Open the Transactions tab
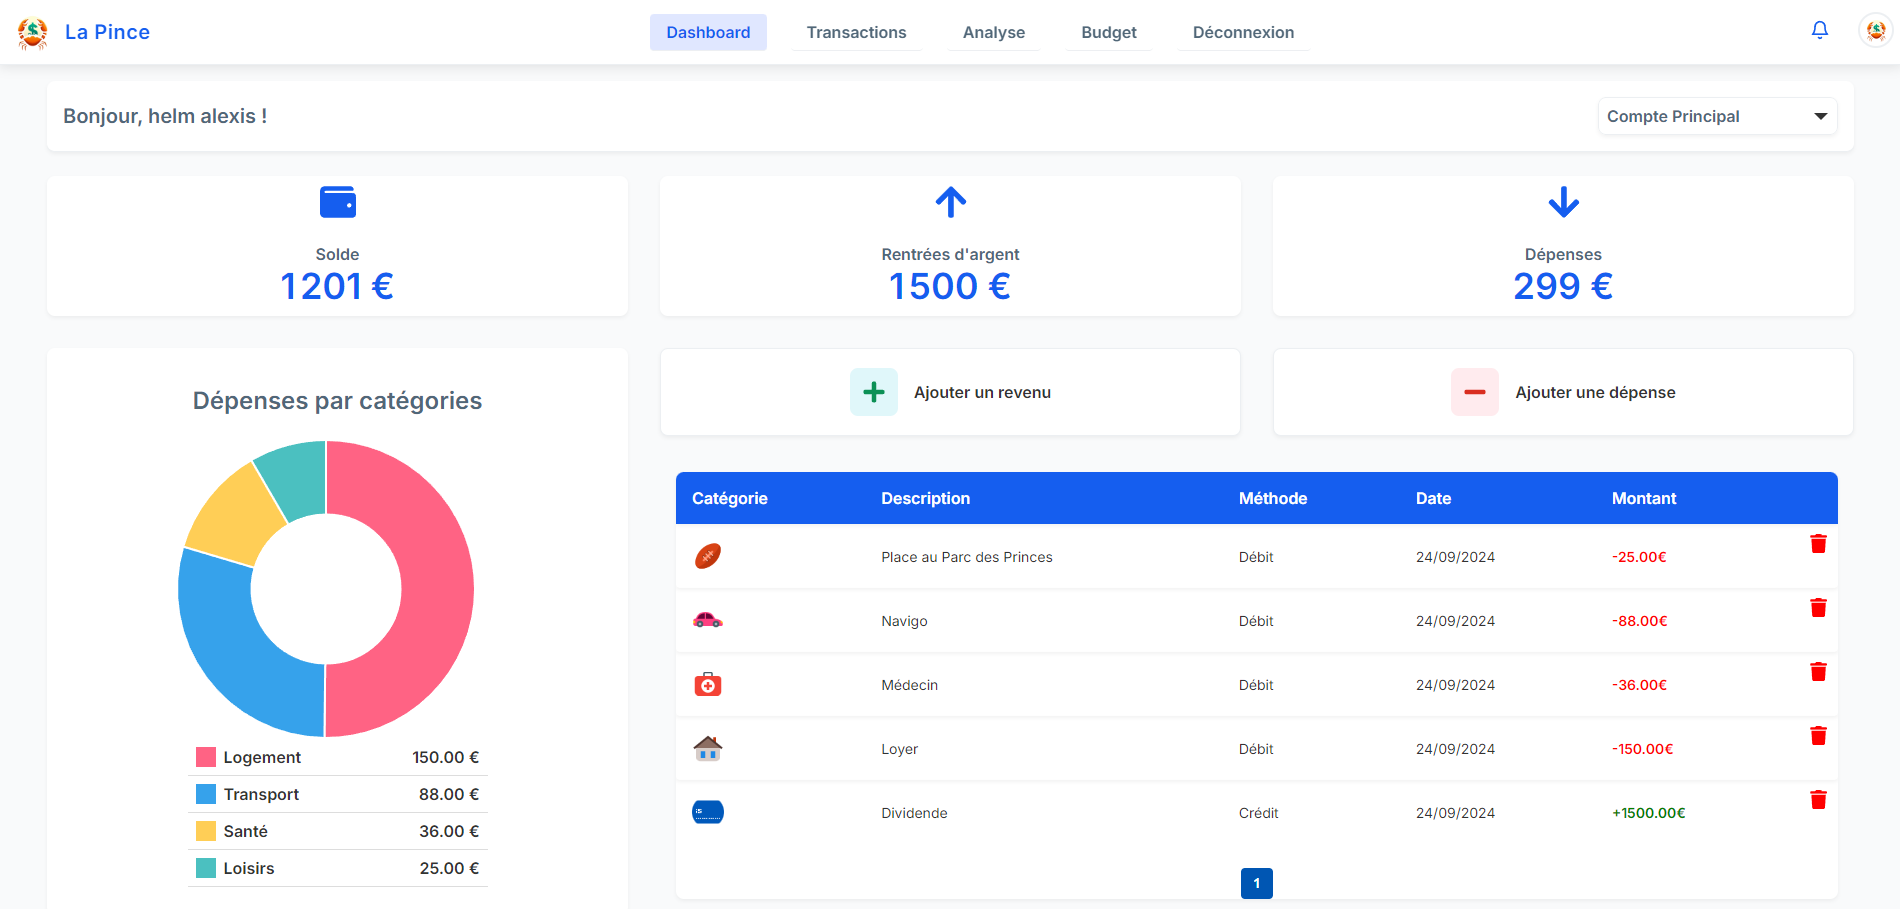Screen dimensions: 1900x909 pyautogui.click(x=857, y=32)
